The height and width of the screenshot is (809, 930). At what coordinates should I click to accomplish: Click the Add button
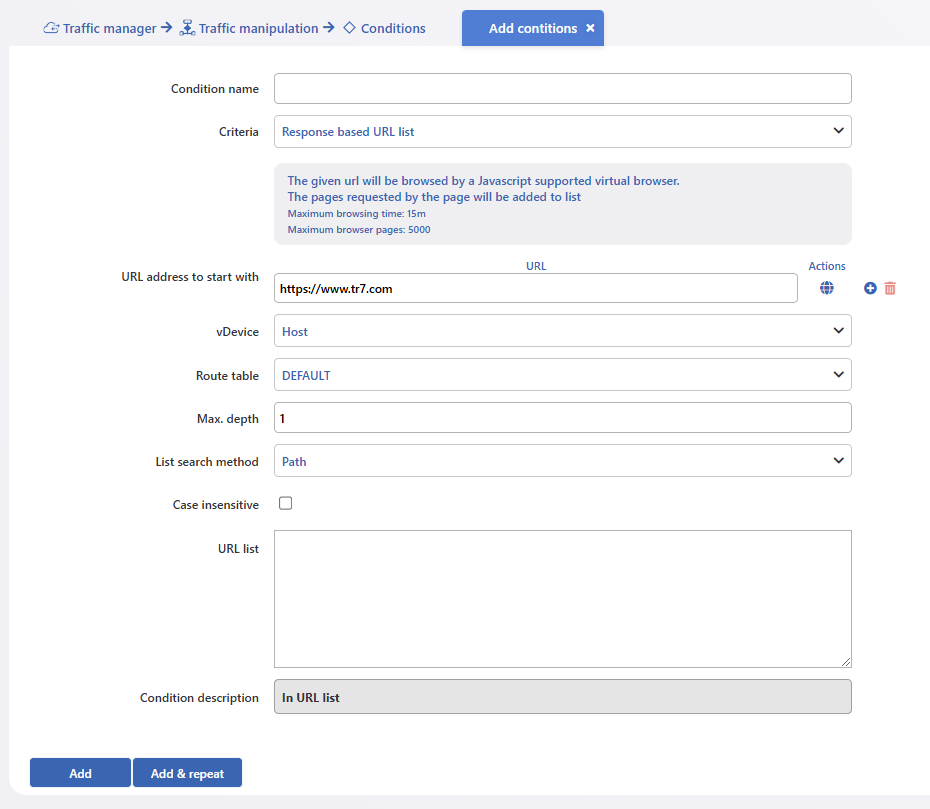pyautogui.click(x=80, y=773)
